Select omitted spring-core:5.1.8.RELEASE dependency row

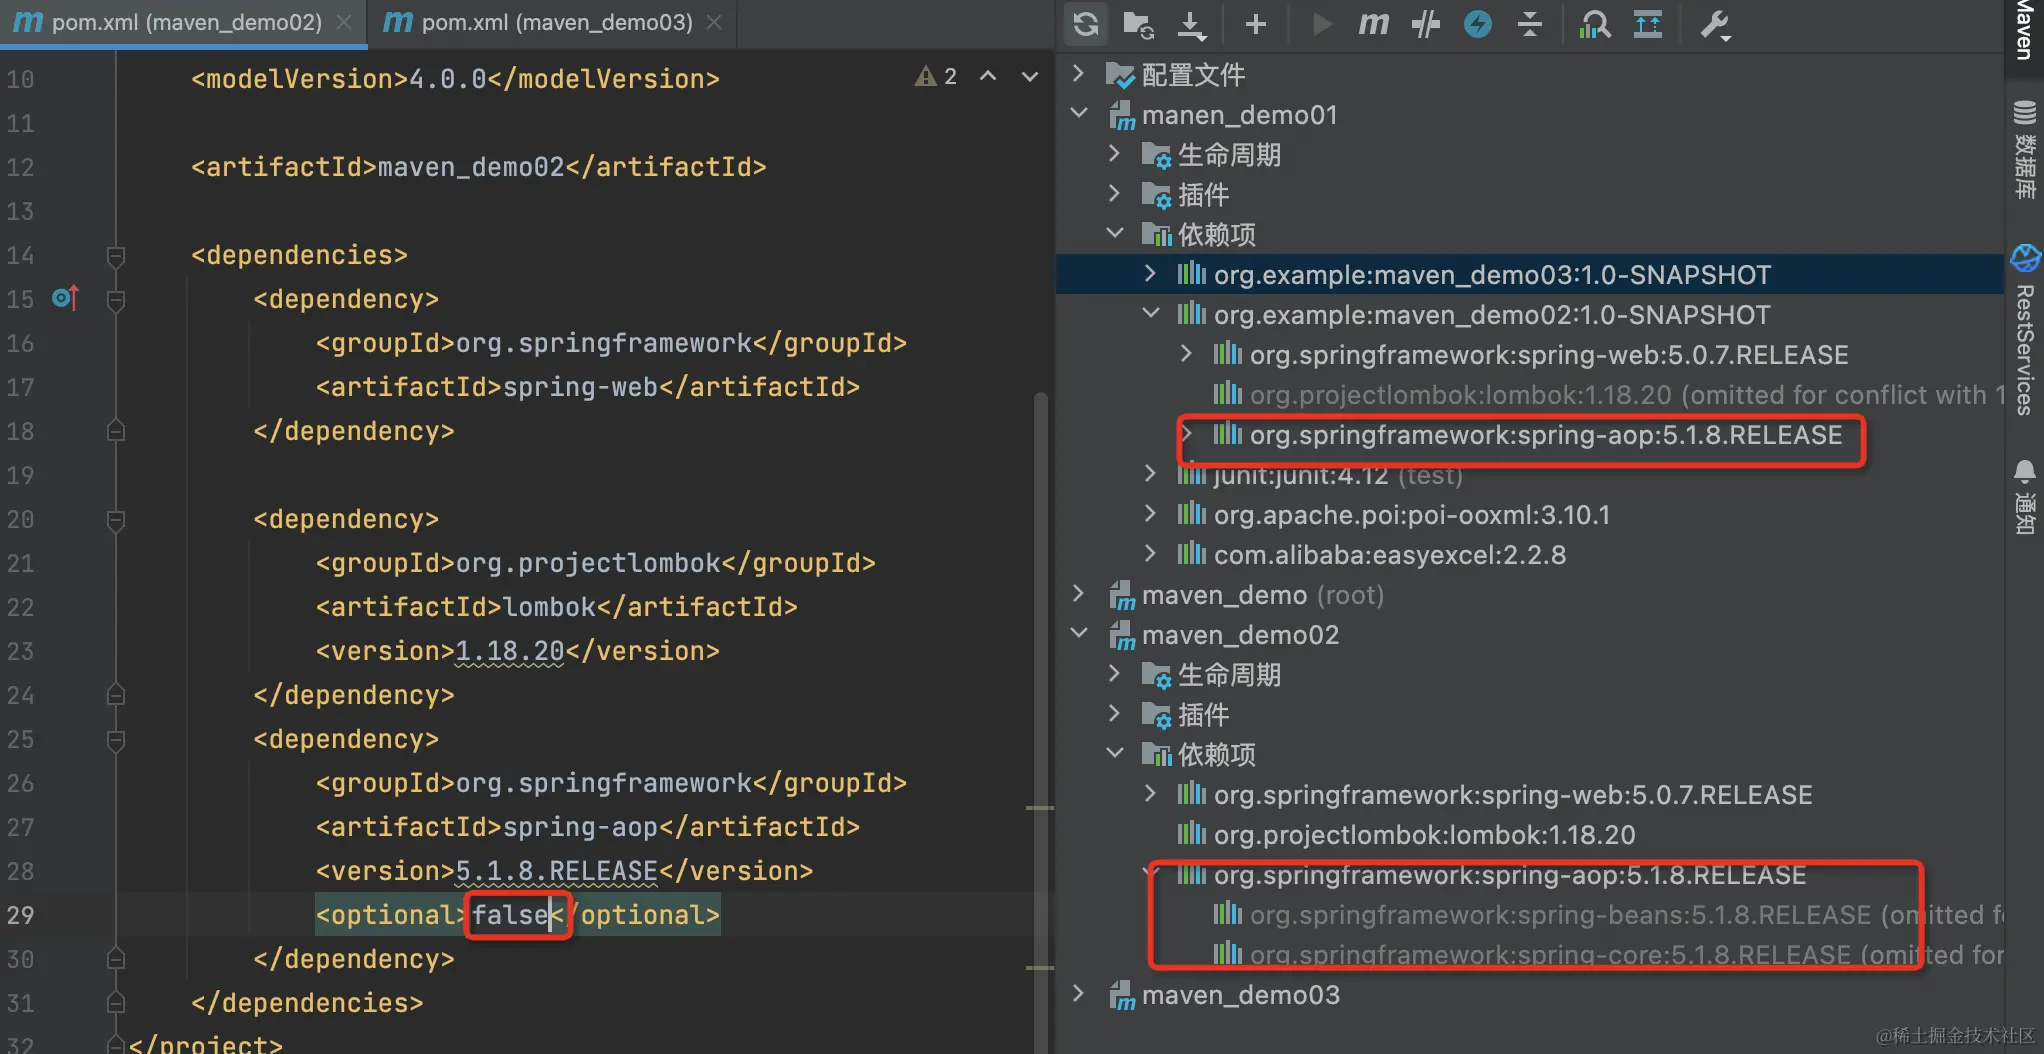1530,955
